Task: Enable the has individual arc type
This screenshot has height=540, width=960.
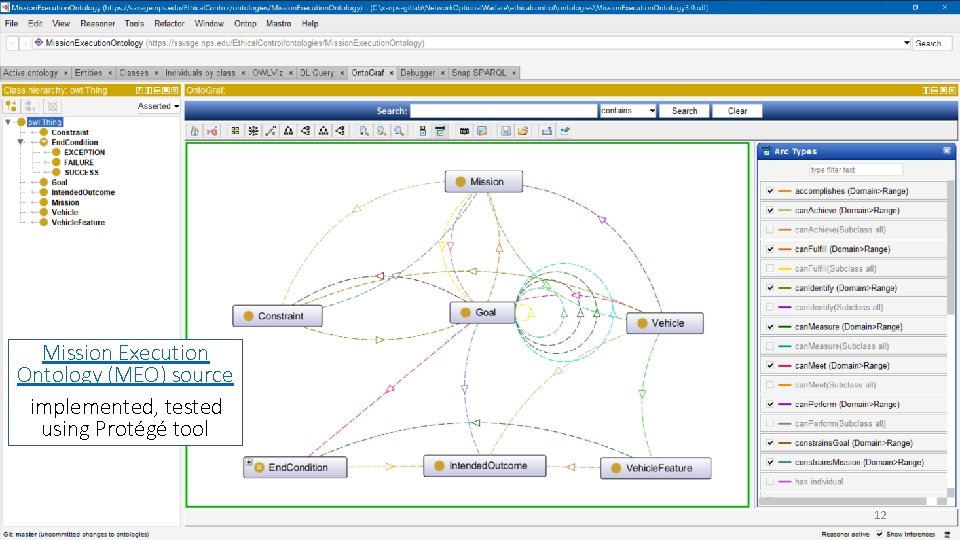Action: coord(770,482)
